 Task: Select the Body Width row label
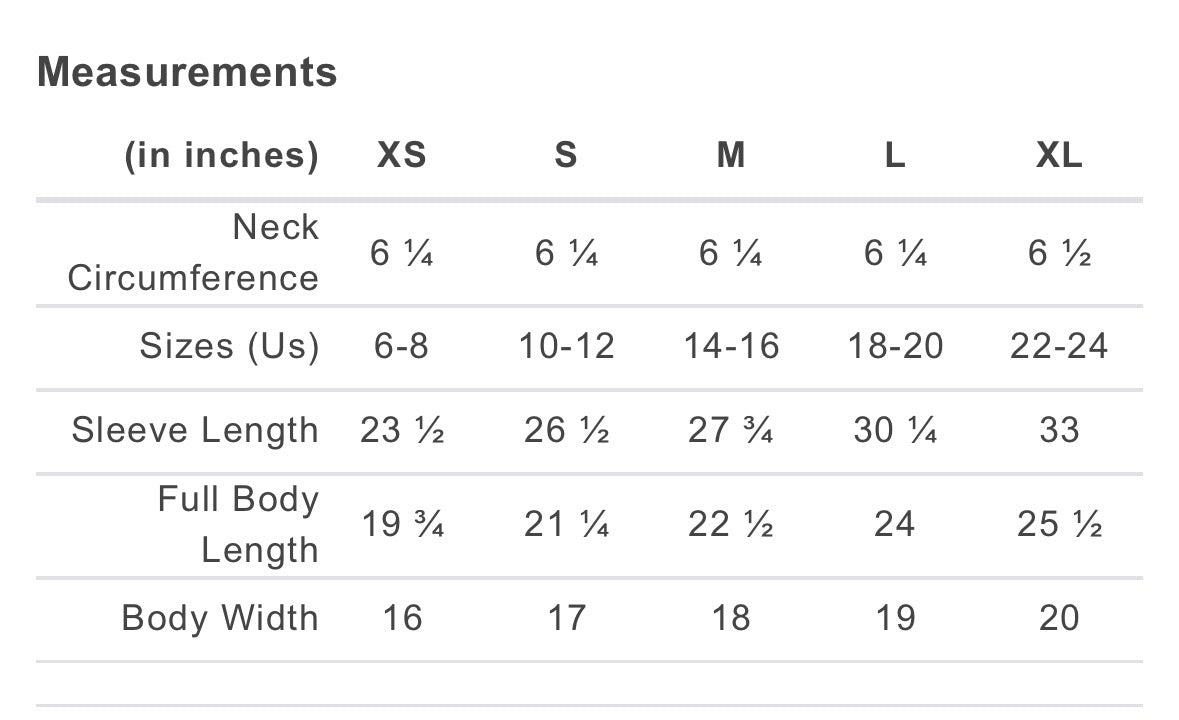220,618
